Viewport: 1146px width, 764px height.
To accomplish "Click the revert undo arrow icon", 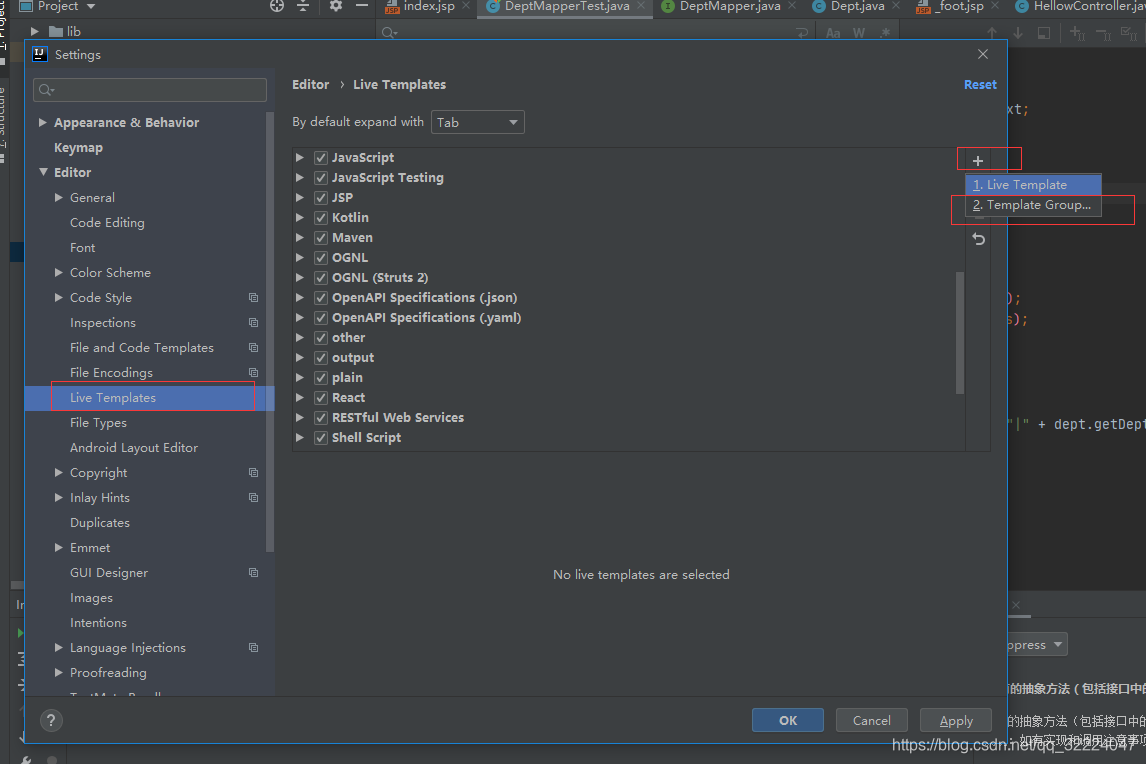I will pos(979,239).
